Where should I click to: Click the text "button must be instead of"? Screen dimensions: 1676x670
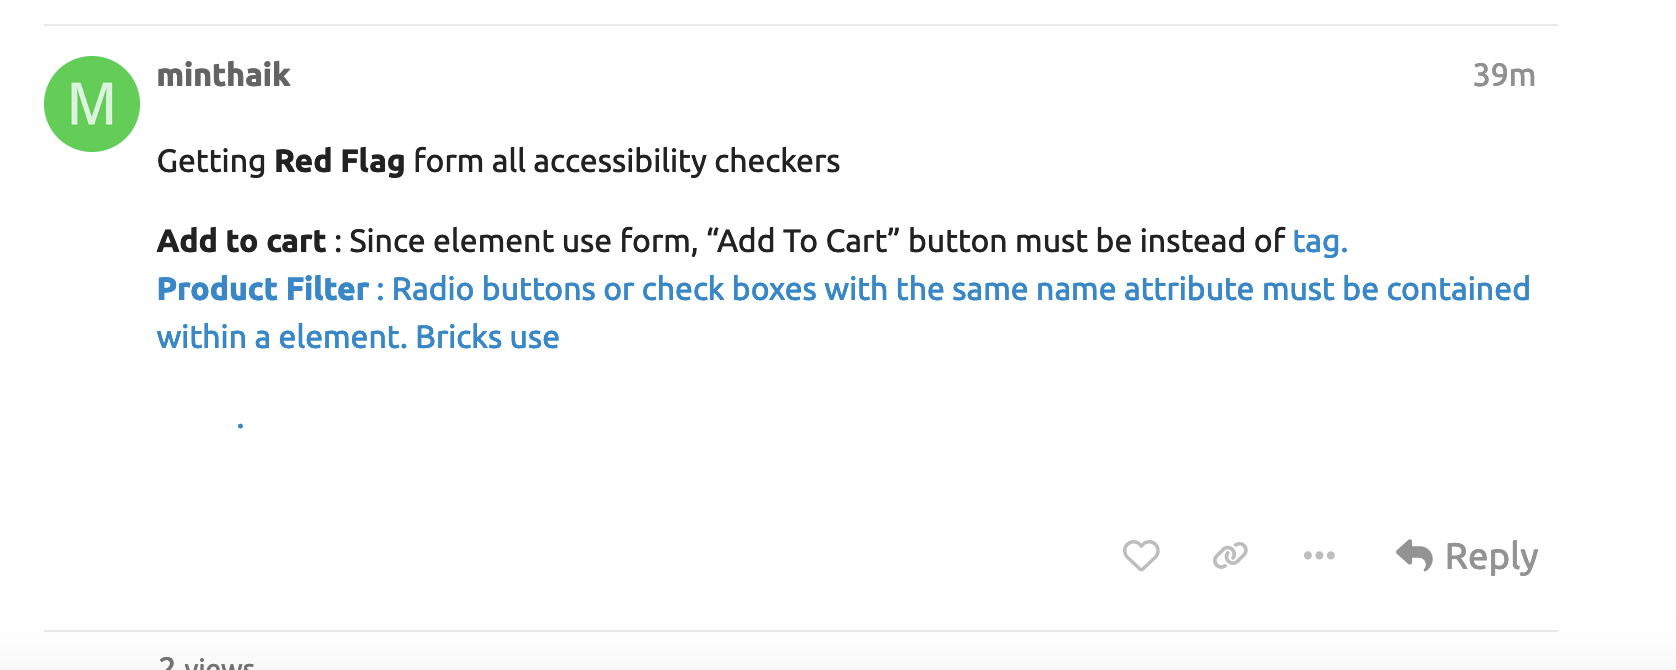(x=1096, y=241)
